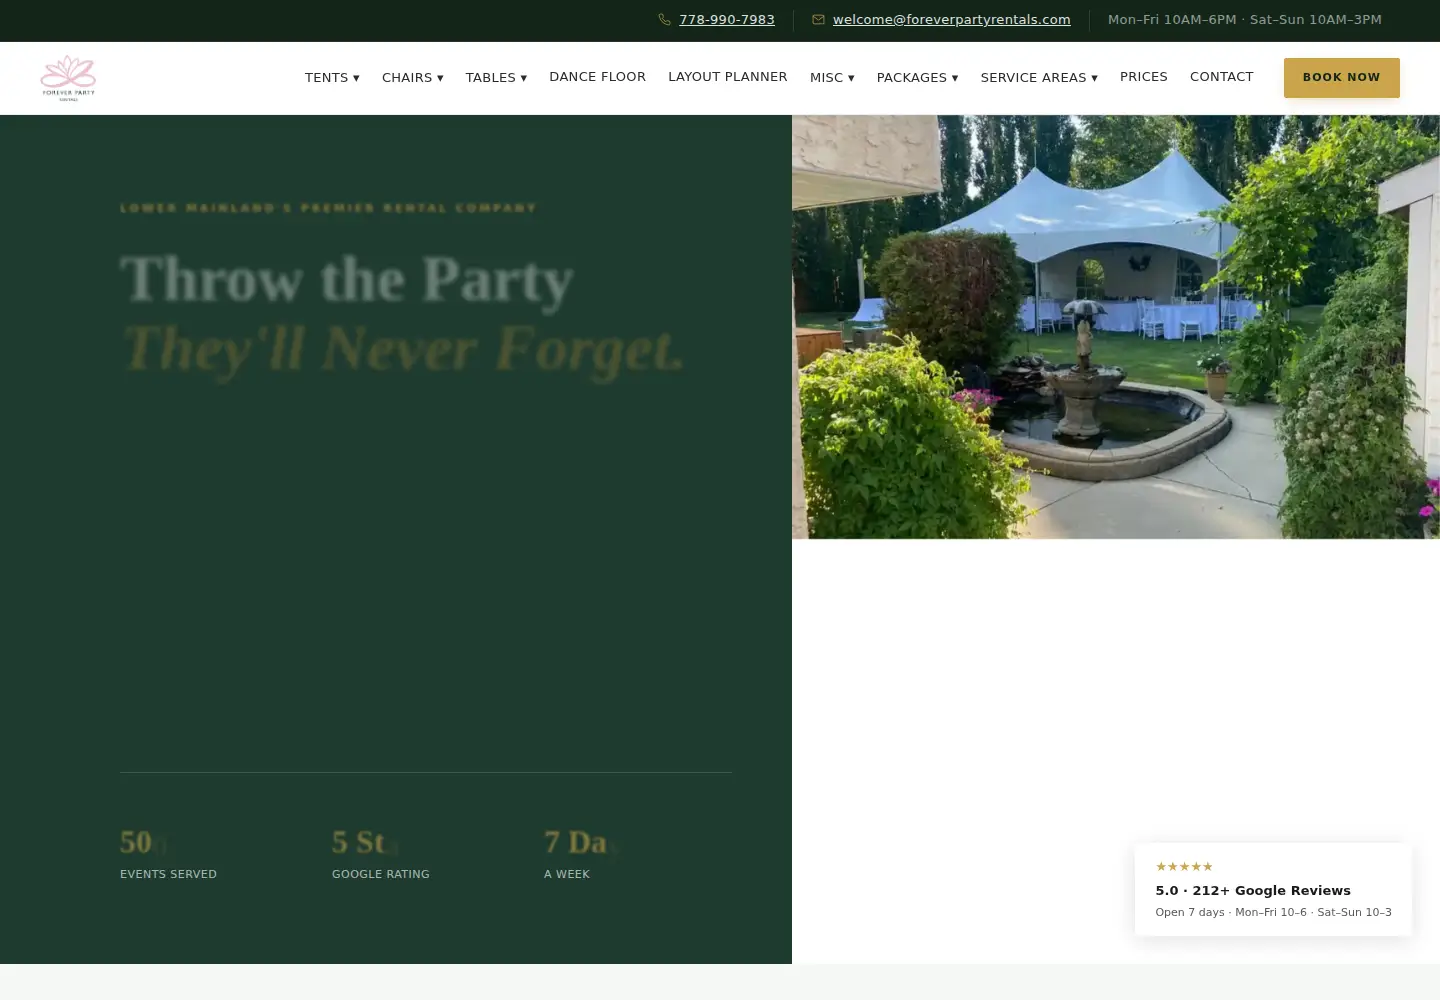Click the tent and fountain hero photo
Image resolution: width=1440 pixels, height=1000 pixels.
pyautogui.click(x=1116, y=327)
